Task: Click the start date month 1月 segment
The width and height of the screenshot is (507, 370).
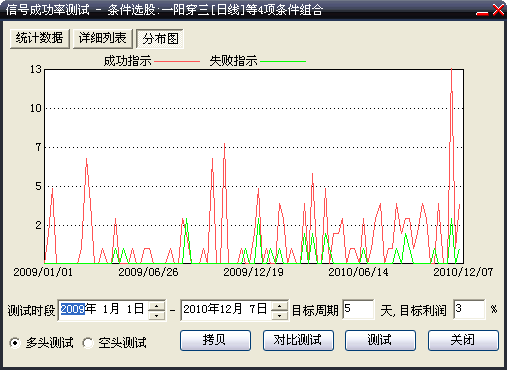Action: [110, 309]
